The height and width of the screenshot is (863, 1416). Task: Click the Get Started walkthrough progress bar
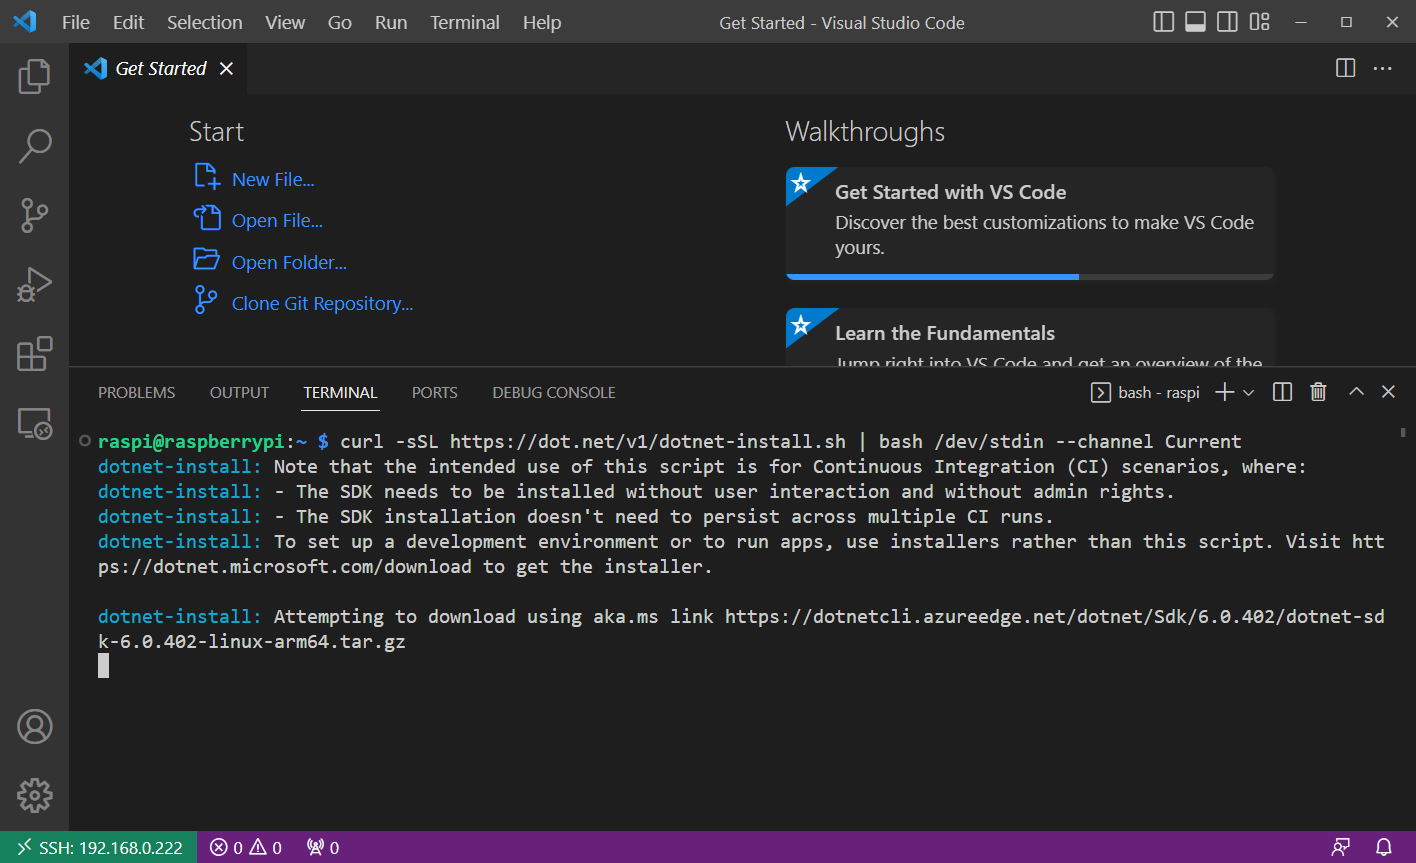[1029, 276]
